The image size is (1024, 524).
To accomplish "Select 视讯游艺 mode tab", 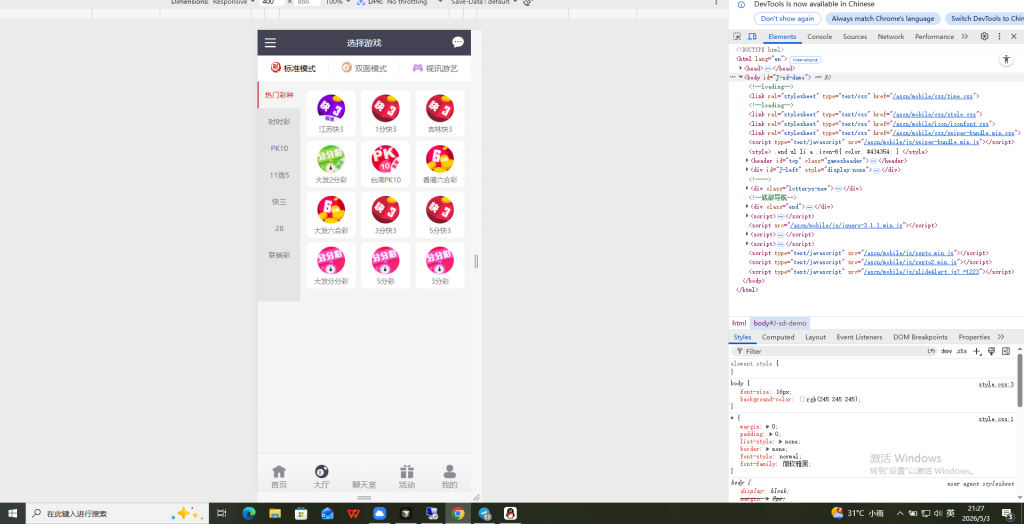I will pyautogui.click(x=435, y=68).
